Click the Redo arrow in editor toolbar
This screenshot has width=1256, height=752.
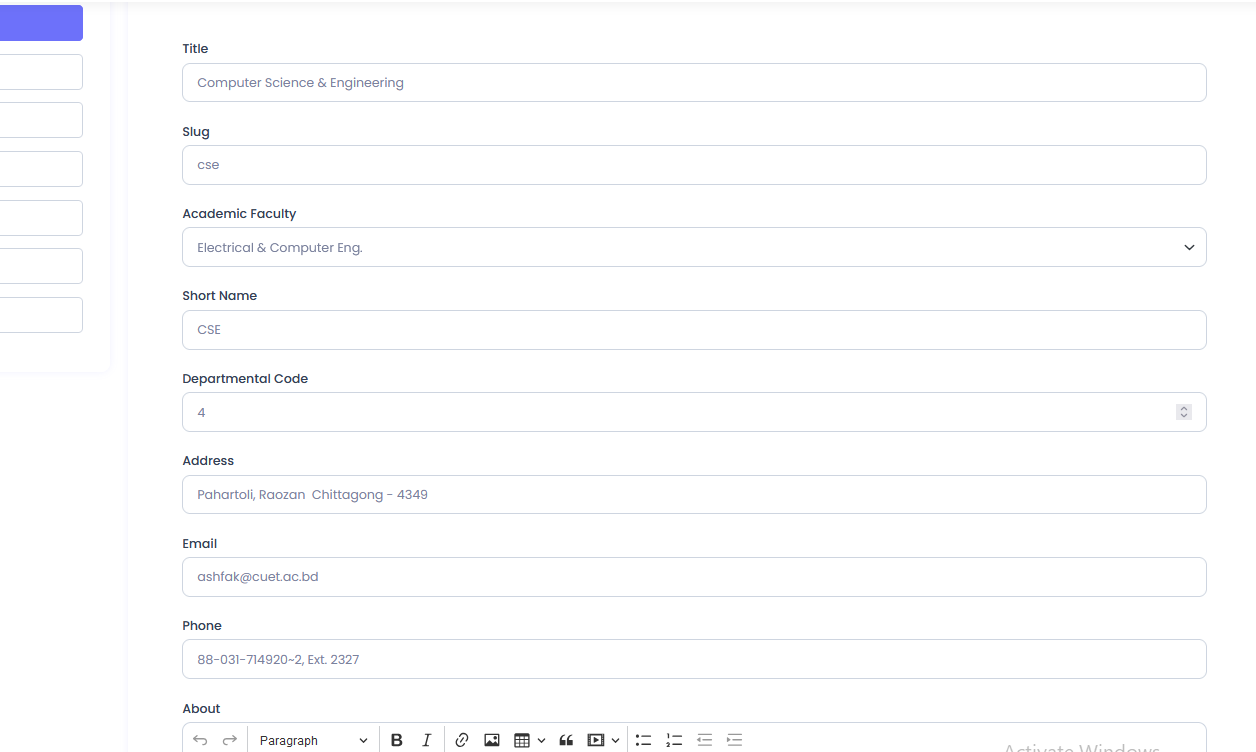[230, 740]
